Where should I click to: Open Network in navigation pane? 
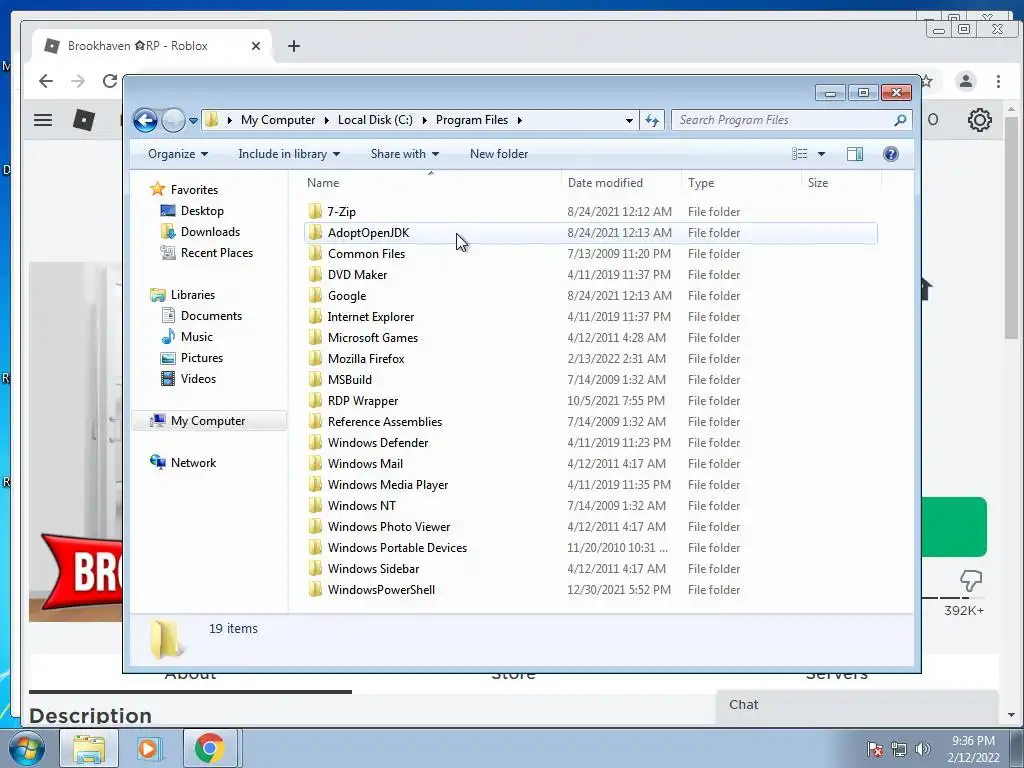tap(193, 463)
